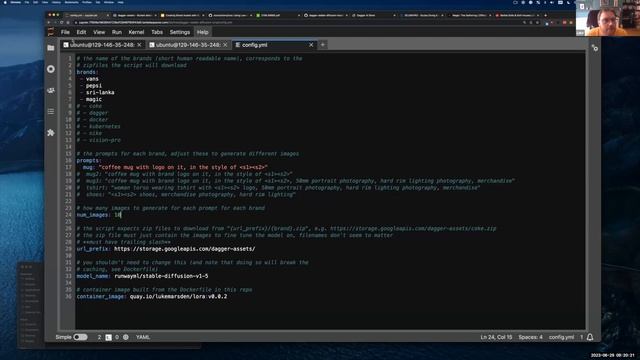Click the 'vans' brand entry
Screen dimensions: 640x360
(92, 79)
